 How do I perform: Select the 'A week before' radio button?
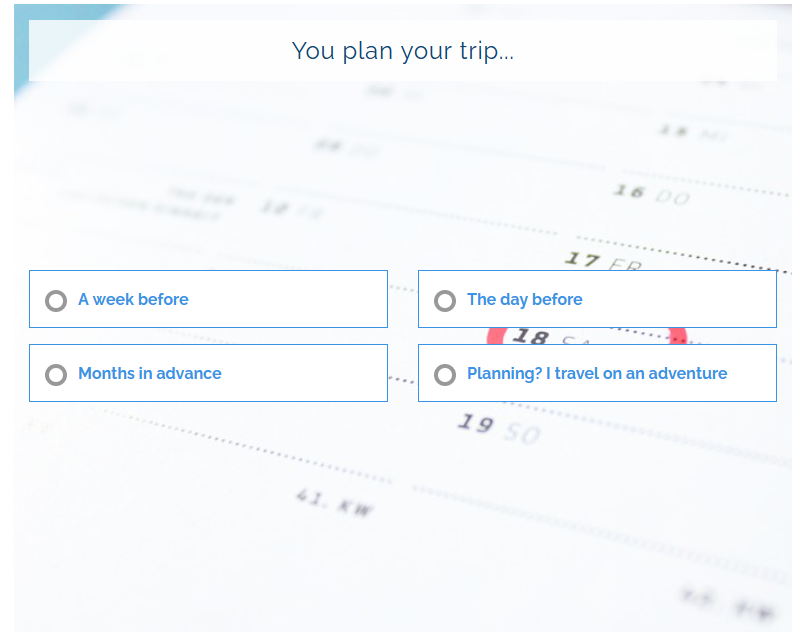pos(56,300)
